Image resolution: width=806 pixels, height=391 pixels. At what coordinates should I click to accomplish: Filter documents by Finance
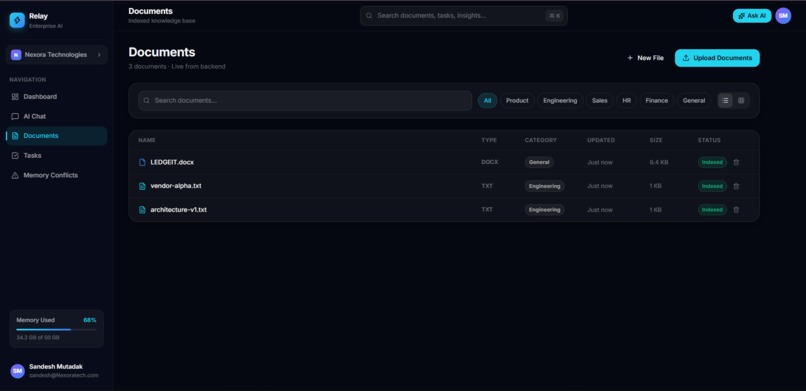pos(656,101)
